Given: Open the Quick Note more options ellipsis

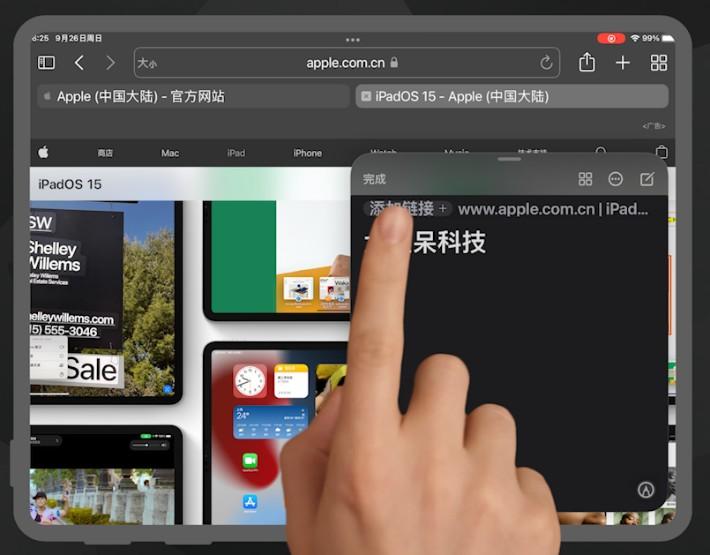Looking at the screenshot, I should pos(615,179).
